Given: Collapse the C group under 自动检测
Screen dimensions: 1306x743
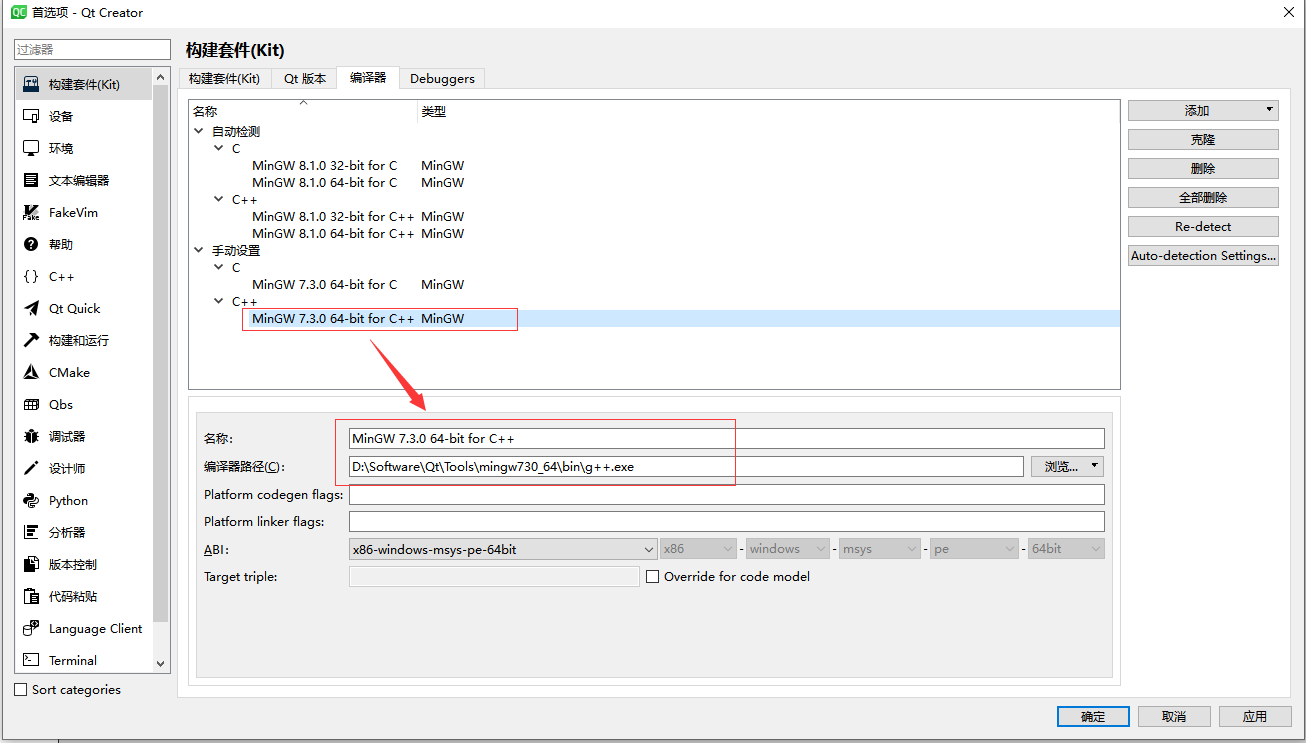Looking at the screenshot, I should coord(219,148).
